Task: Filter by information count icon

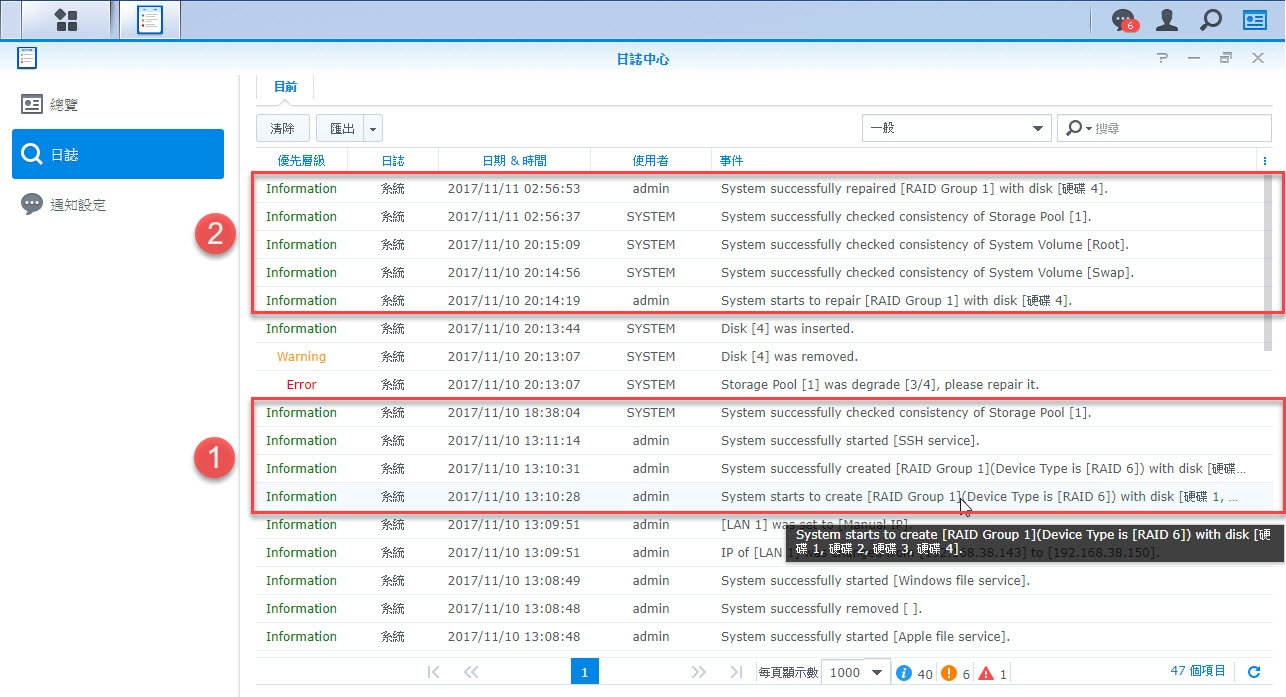Action: (904, 673)
